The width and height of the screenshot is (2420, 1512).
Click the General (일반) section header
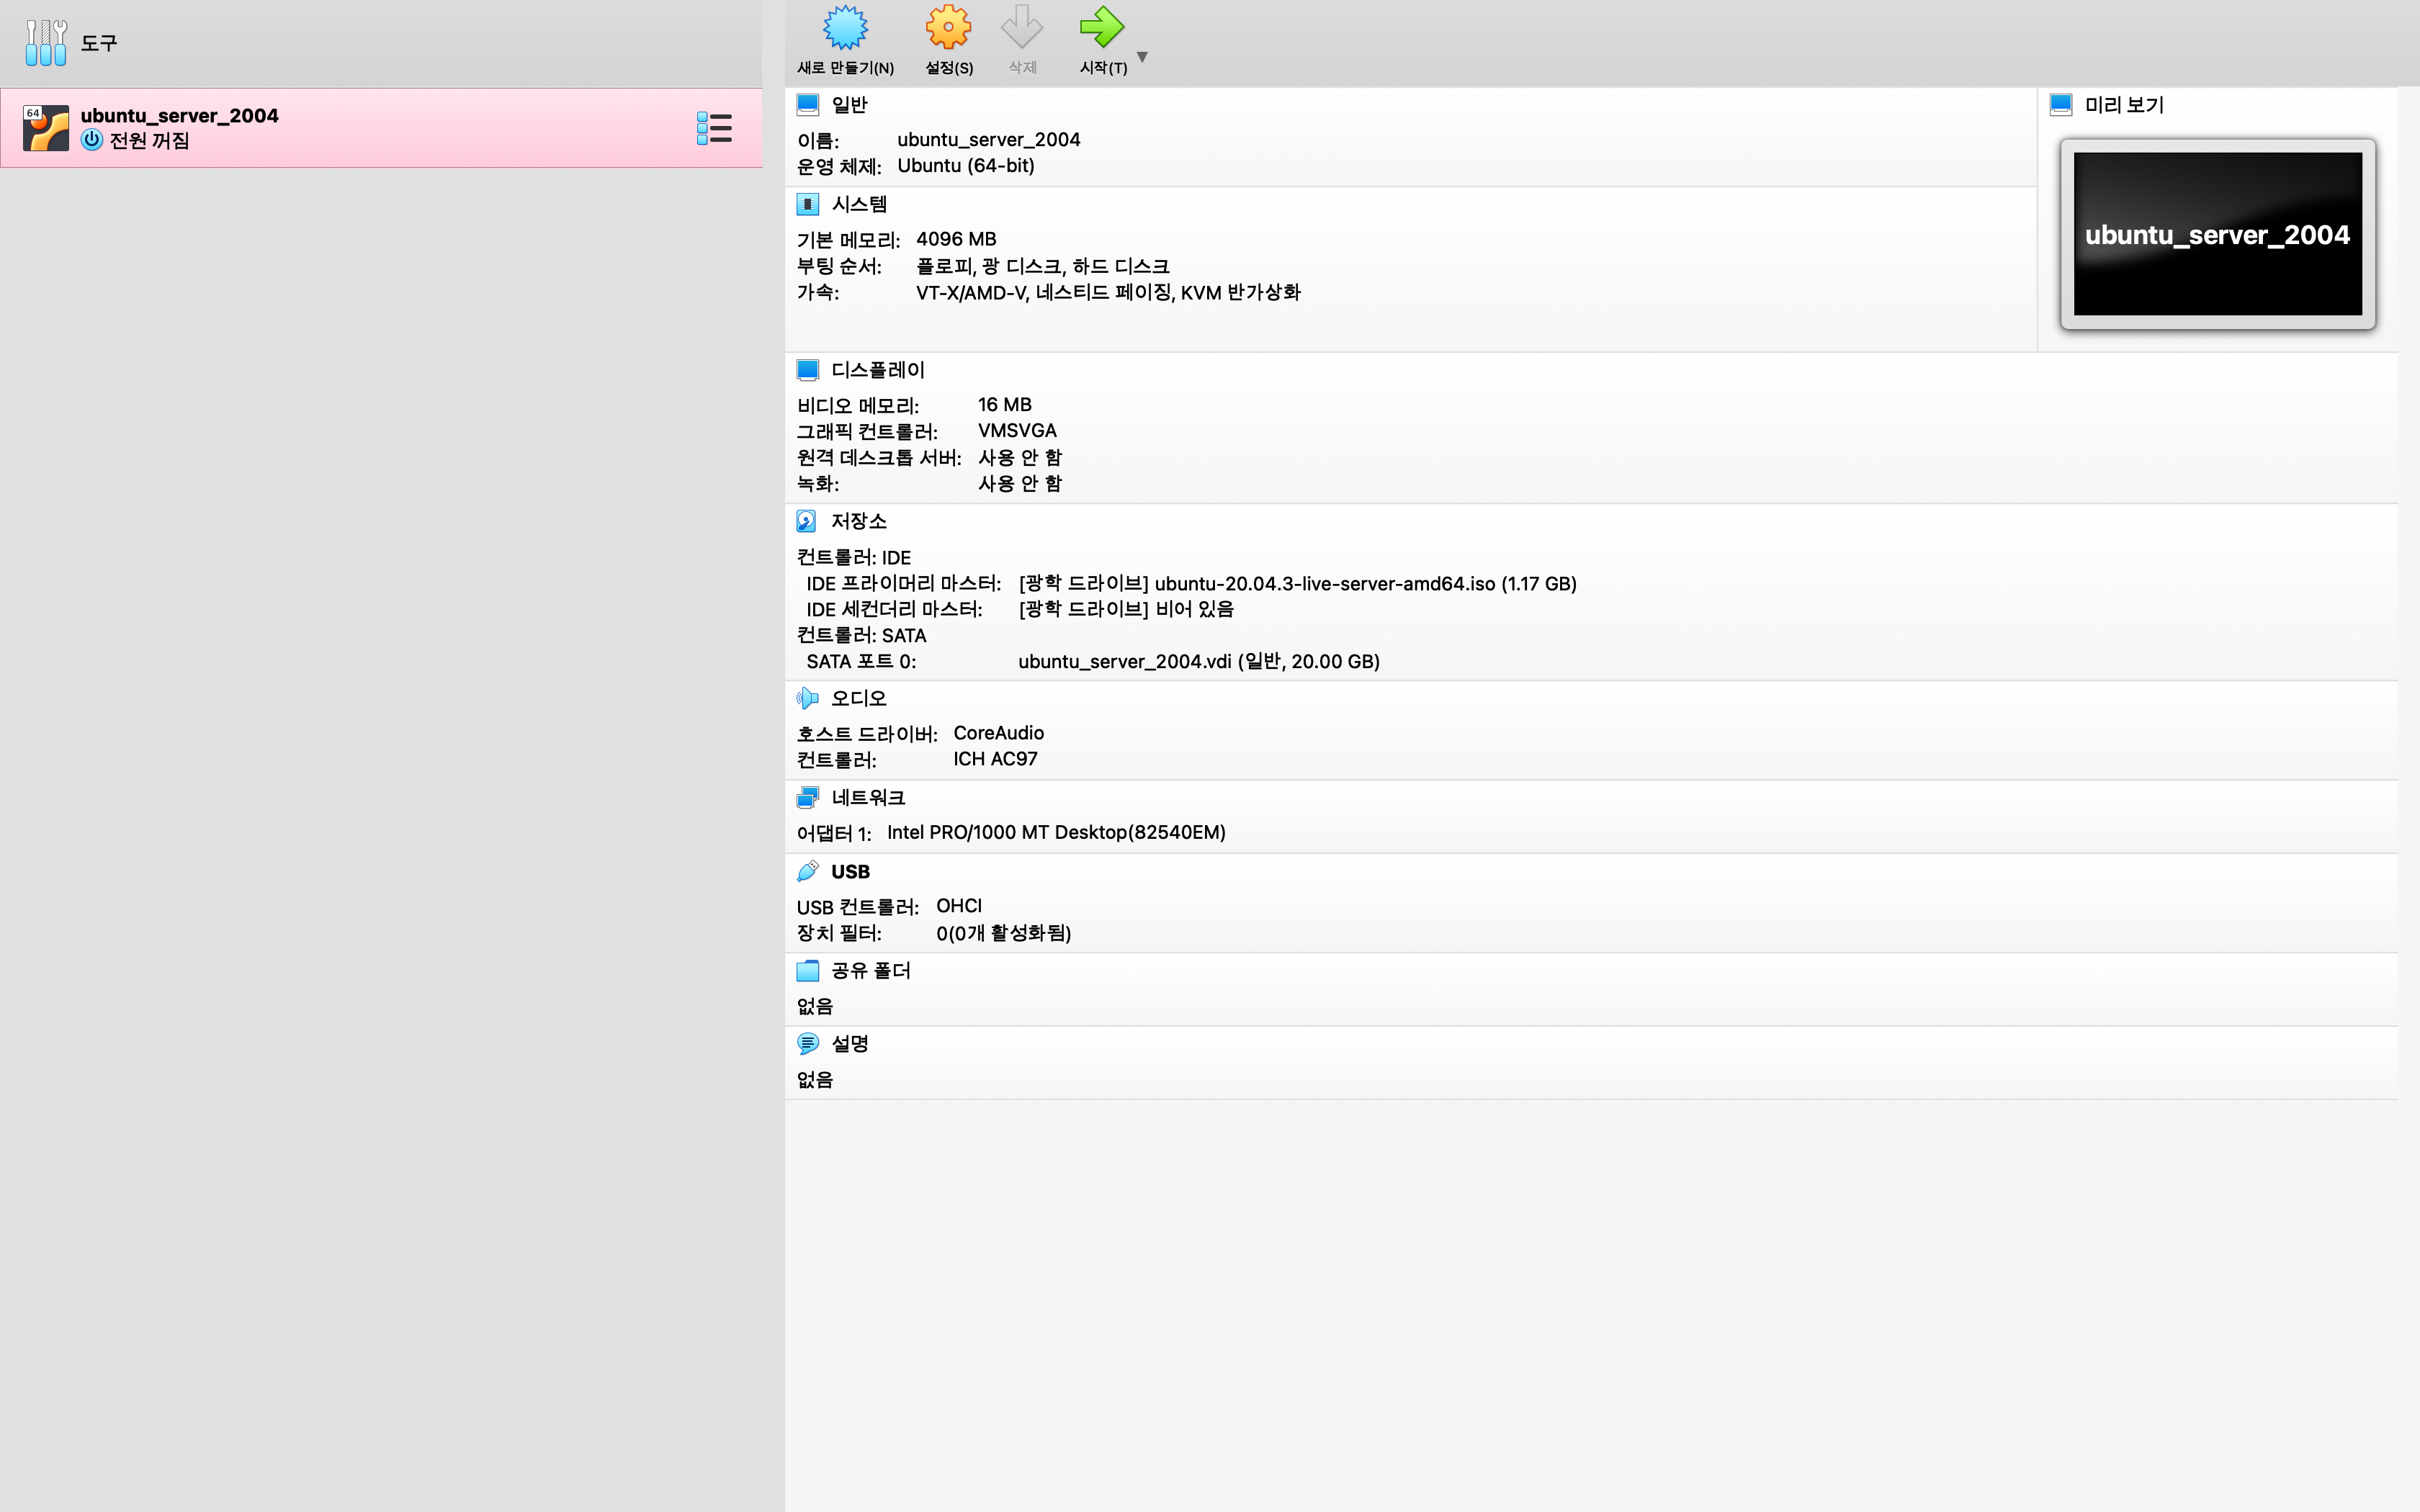point(849,105)
